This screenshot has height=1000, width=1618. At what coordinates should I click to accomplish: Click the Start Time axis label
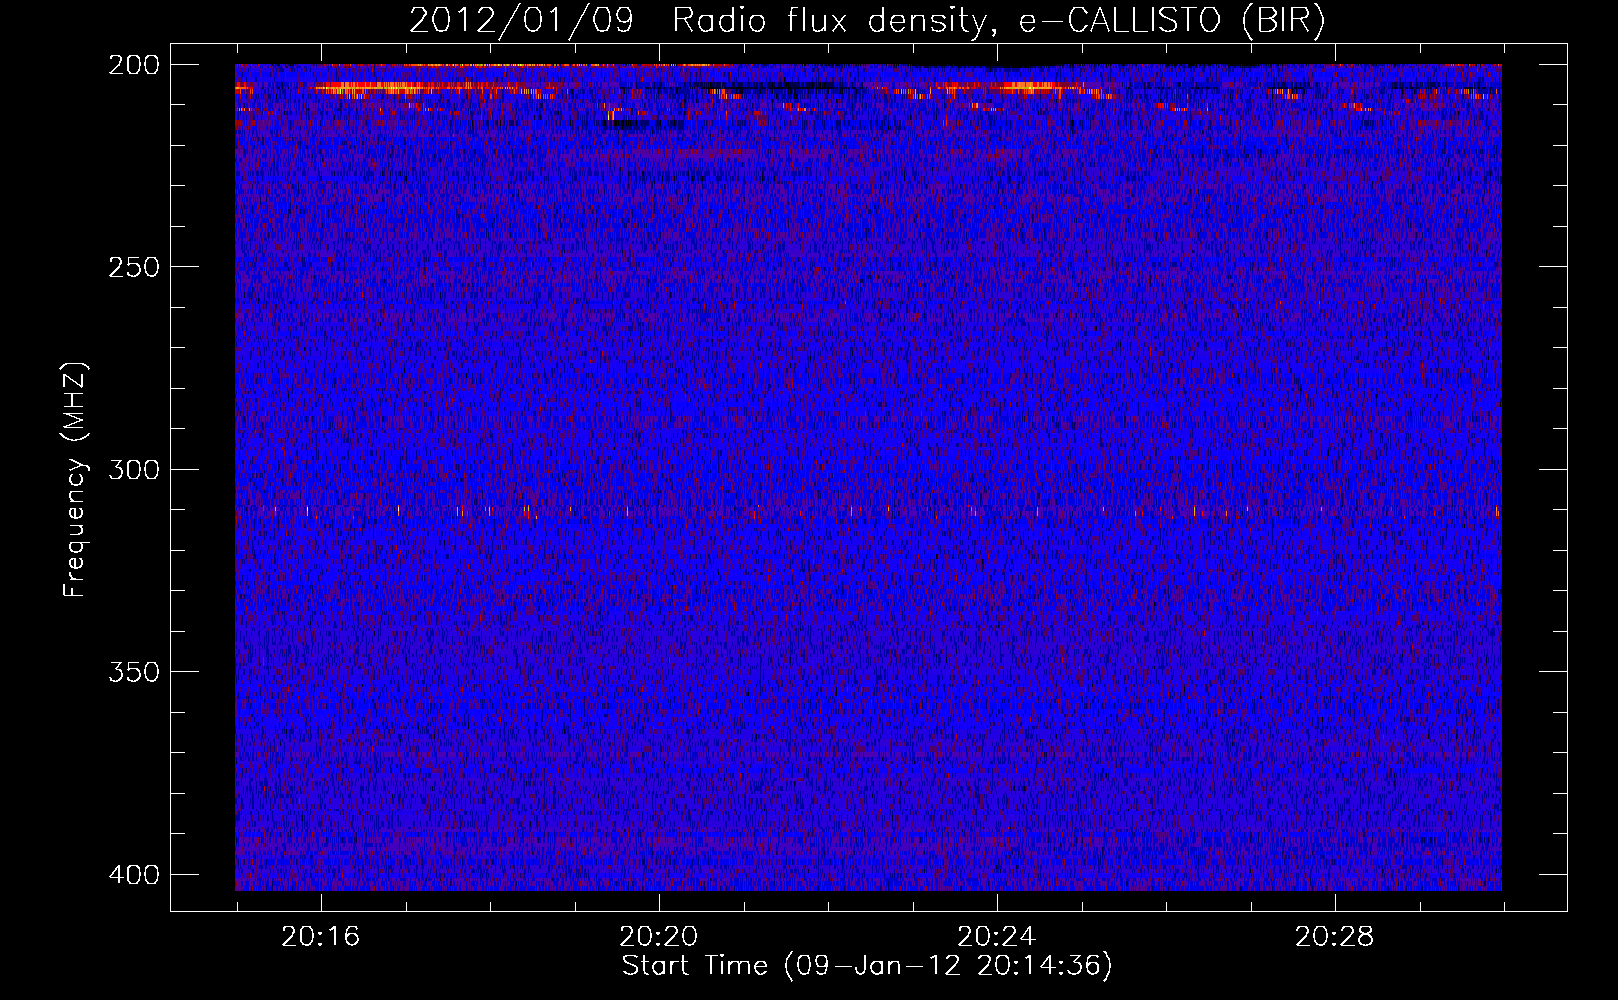[867, 966]
